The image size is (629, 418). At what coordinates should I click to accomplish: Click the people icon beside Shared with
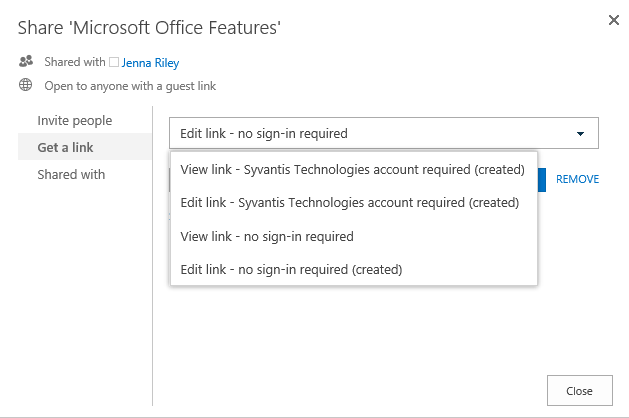click(x=26, y=61)
